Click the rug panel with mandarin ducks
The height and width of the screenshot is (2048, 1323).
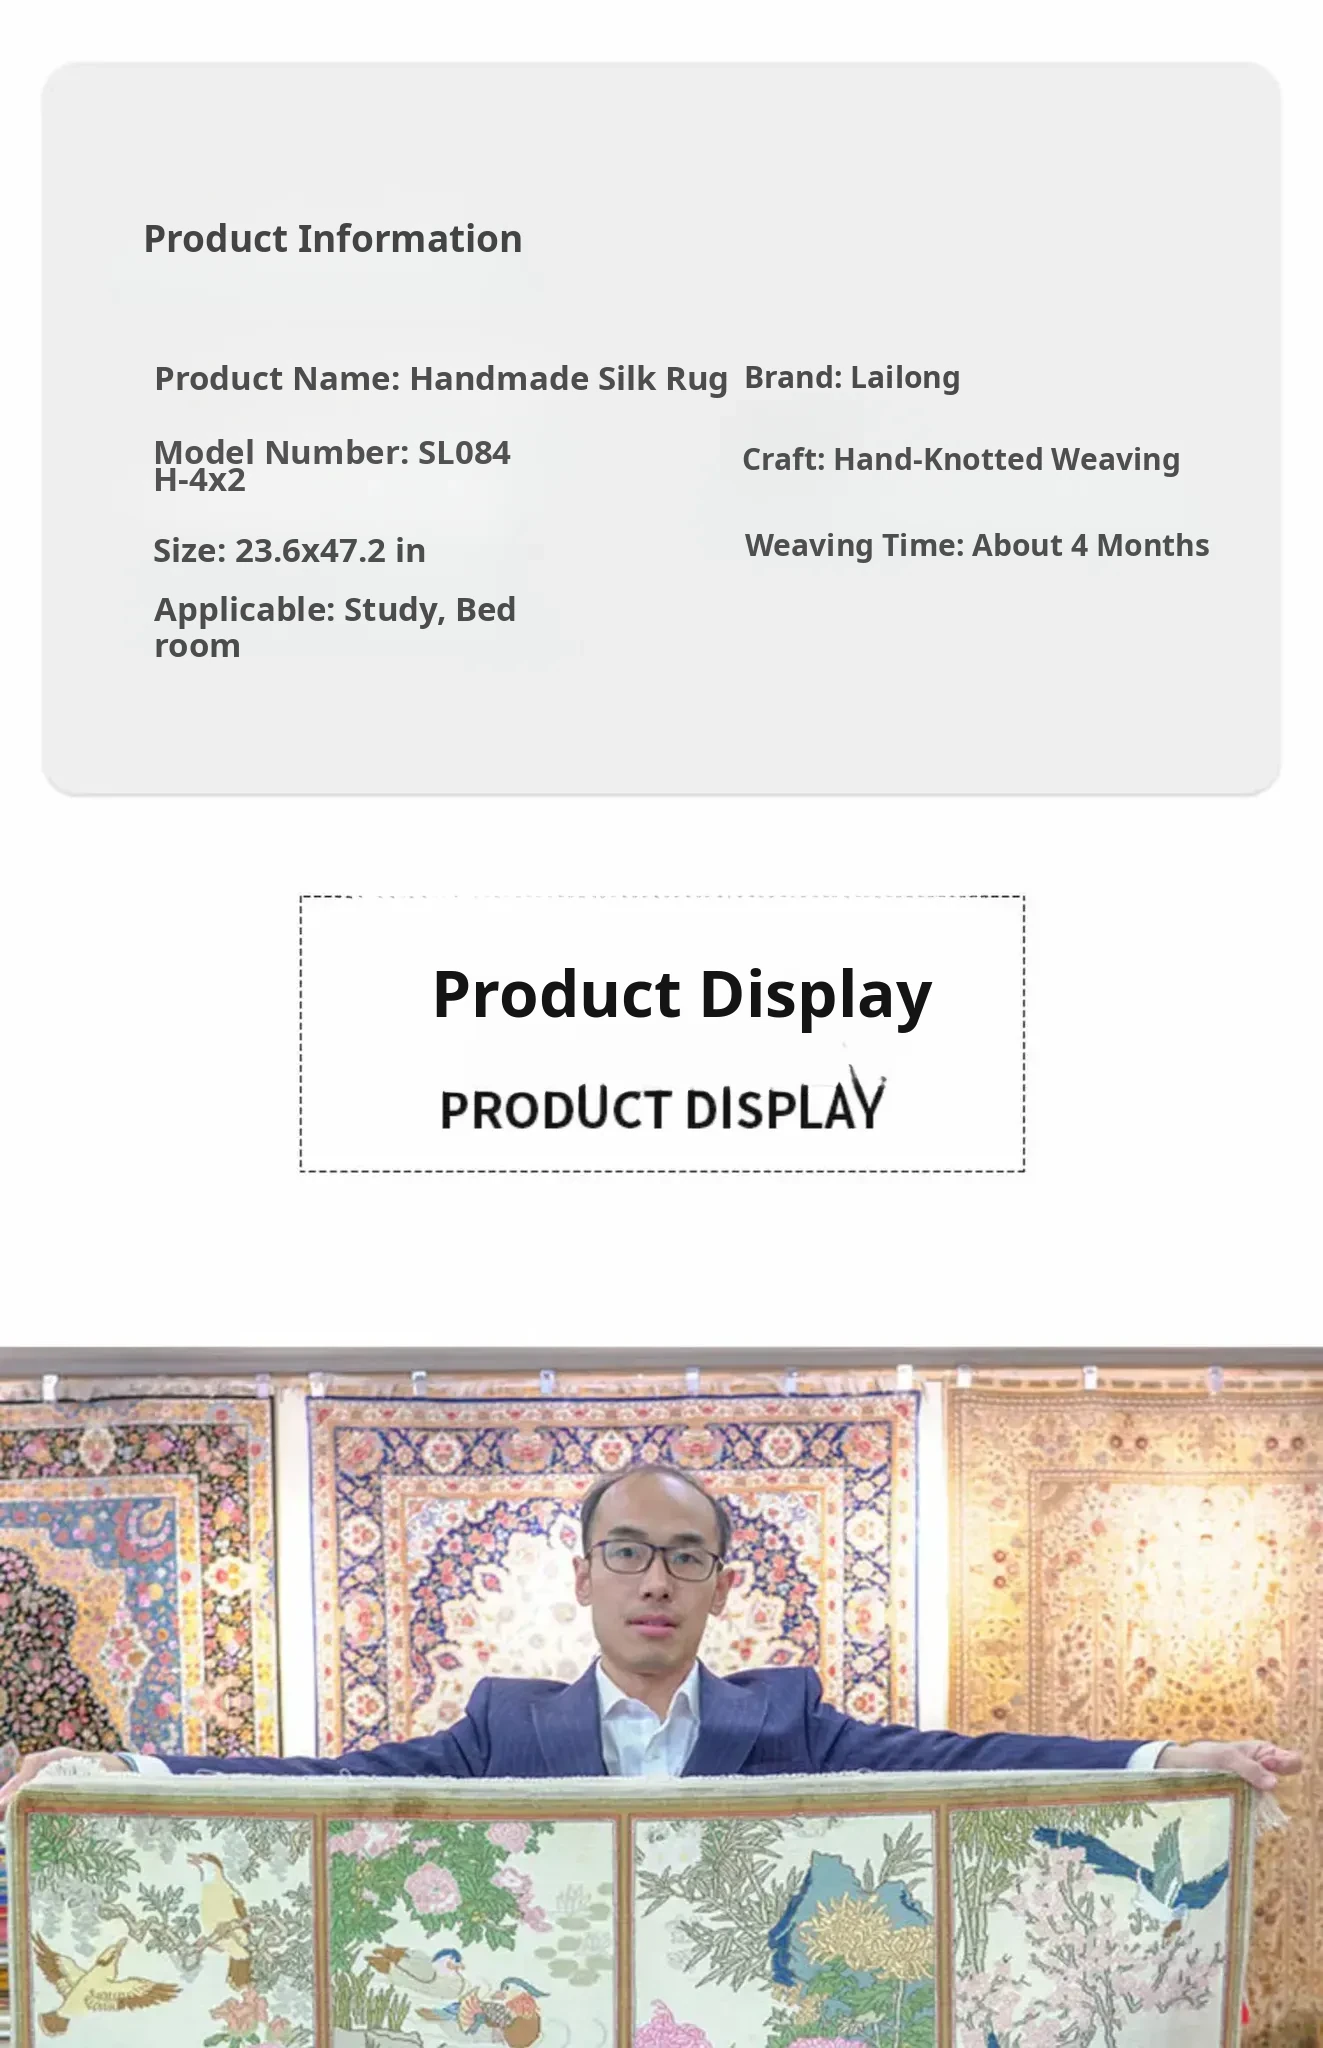coord(470,1930)
